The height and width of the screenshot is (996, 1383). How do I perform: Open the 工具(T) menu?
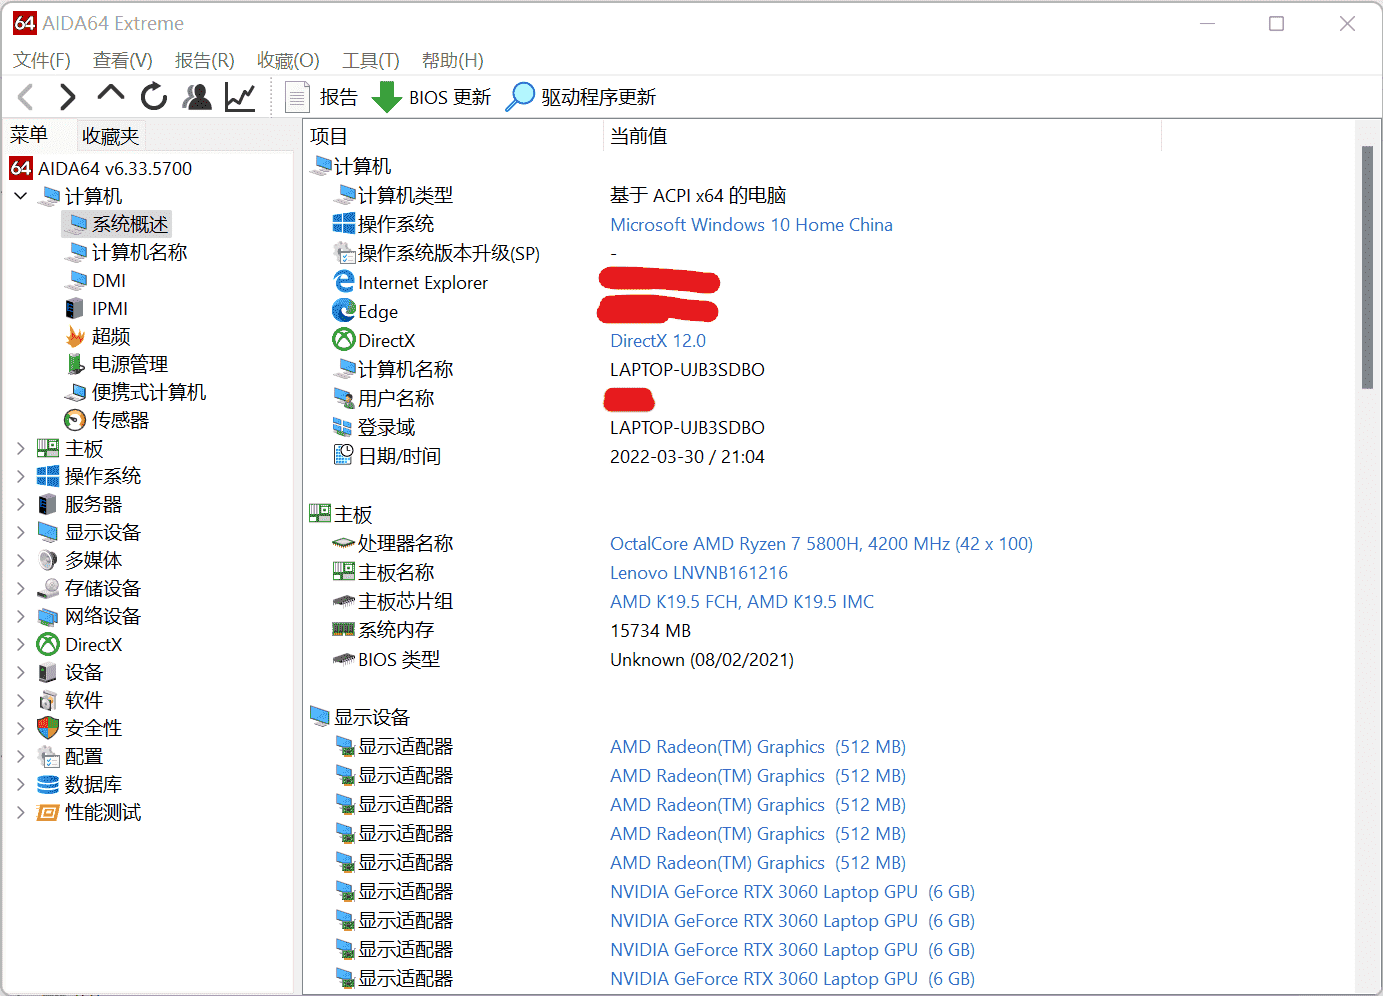click(371, 61)
